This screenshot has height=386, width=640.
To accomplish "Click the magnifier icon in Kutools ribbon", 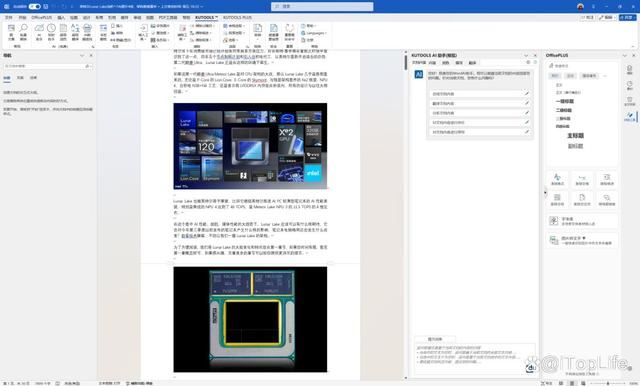I will [23, 28].
